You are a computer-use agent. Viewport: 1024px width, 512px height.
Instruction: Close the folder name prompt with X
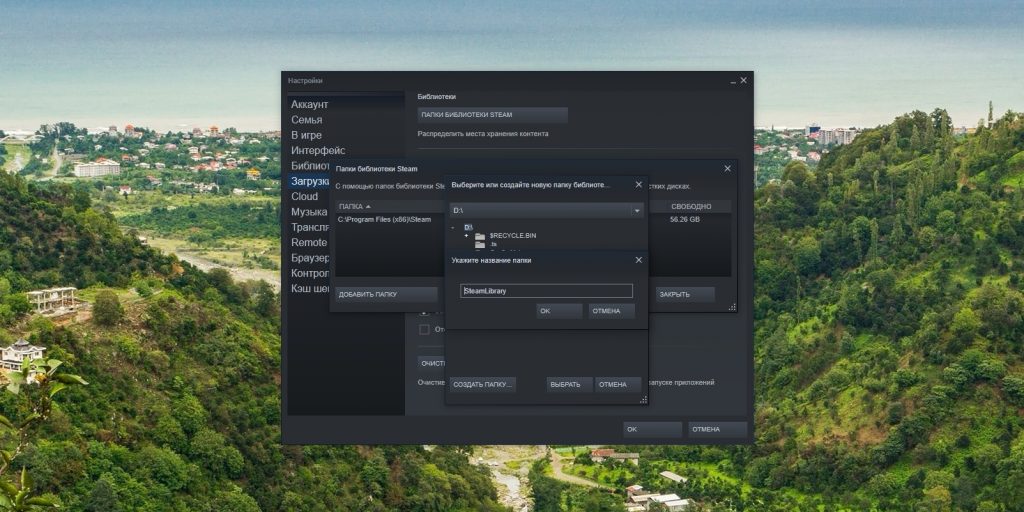[639, 260]
